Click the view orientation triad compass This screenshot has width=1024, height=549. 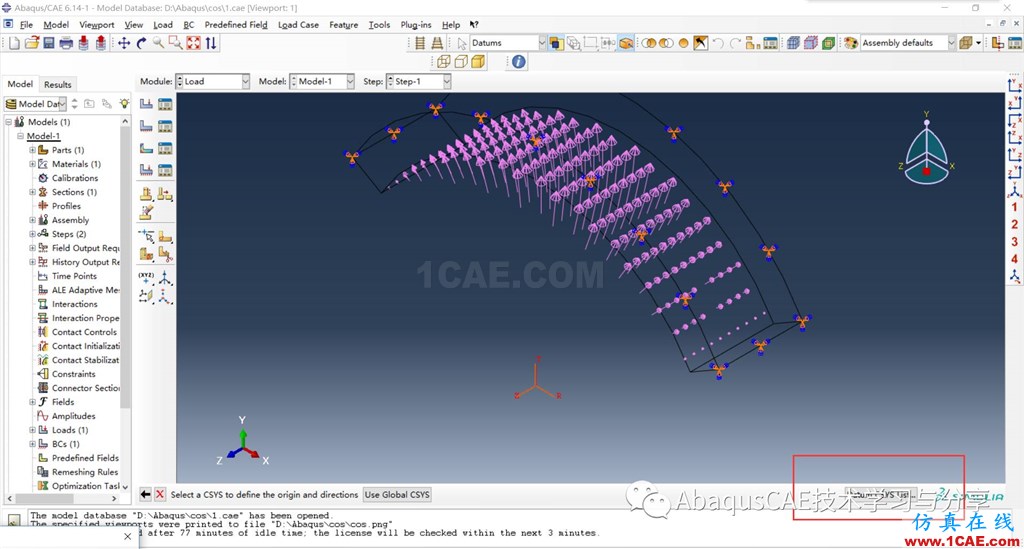pyautogui.click(x=926, y=153)
